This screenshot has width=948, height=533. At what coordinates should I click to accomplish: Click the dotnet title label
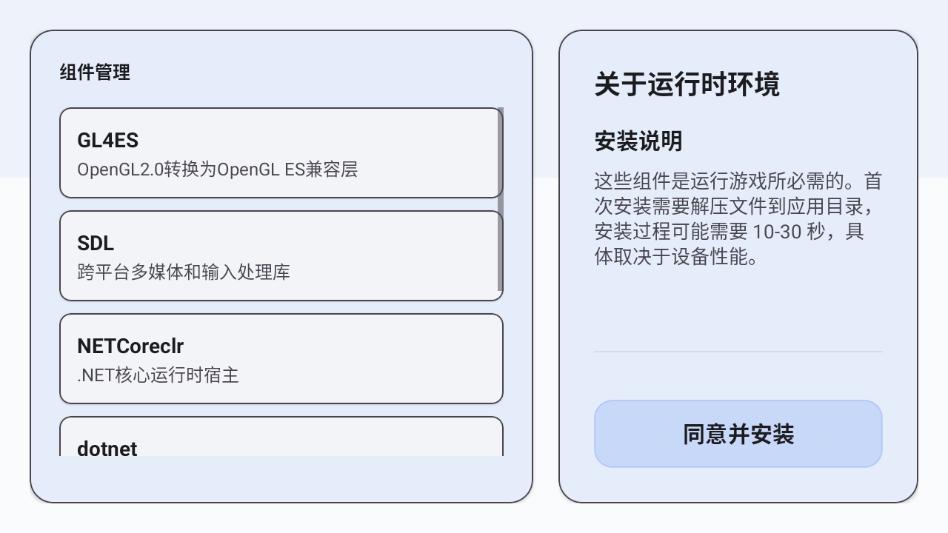(x=107, y=449)
